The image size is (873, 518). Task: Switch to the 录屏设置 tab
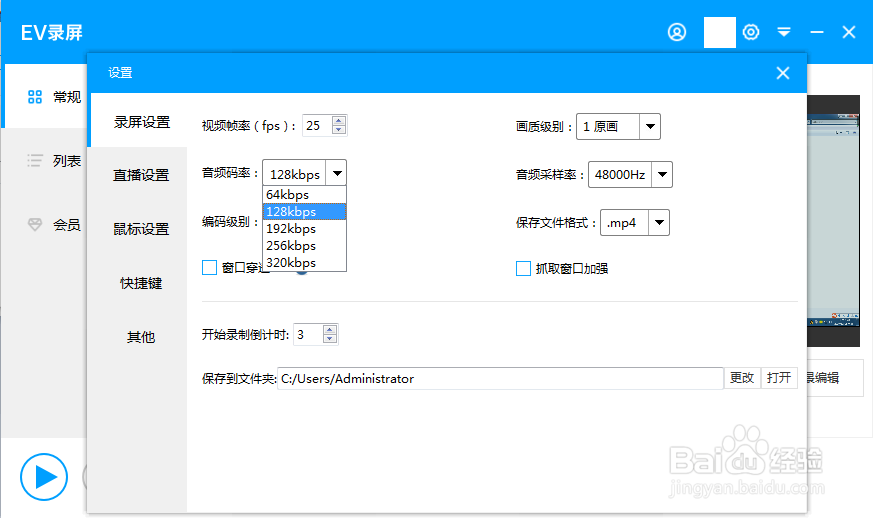coord(139,121)
